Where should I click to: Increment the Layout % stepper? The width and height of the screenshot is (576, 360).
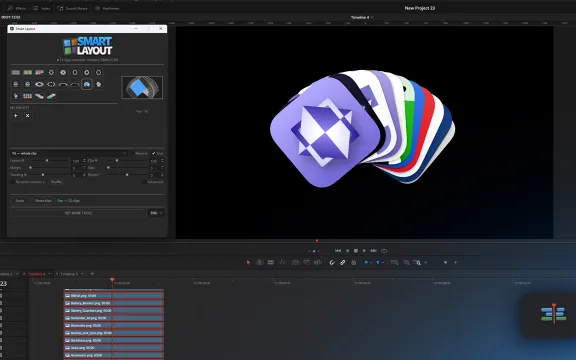click(x=84, y=159)
